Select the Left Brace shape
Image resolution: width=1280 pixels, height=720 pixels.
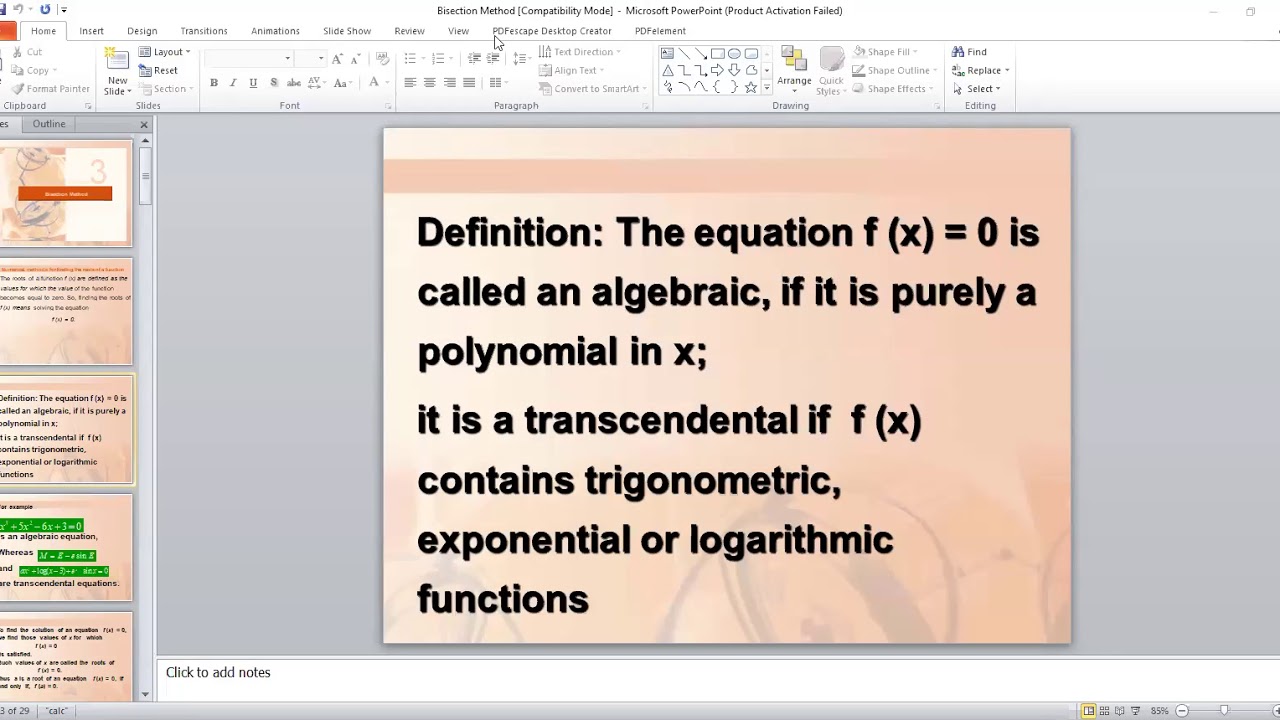click(x=716, y=87)
